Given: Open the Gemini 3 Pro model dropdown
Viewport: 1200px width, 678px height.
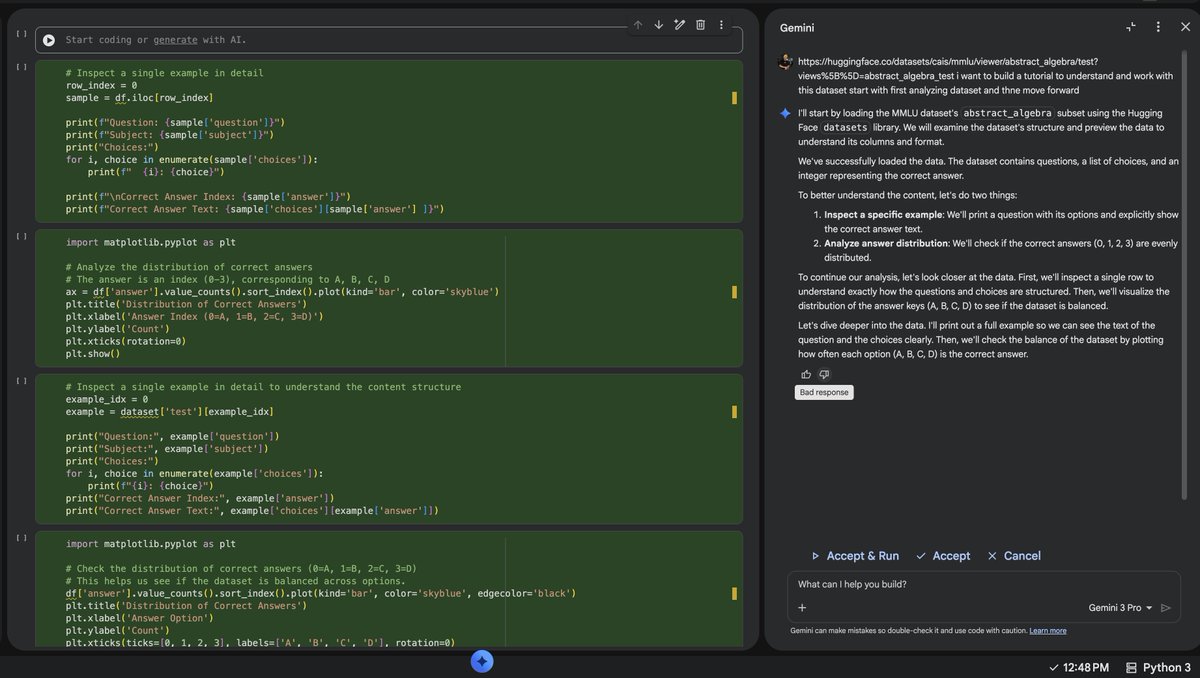Looking at the screenshot, I should 1120,608.
